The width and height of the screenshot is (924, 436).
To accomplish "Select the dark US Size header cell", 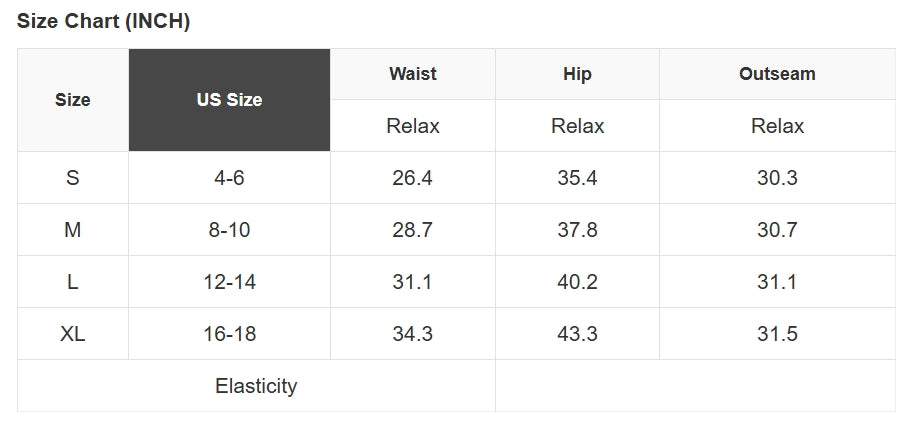I will point(229,100).
